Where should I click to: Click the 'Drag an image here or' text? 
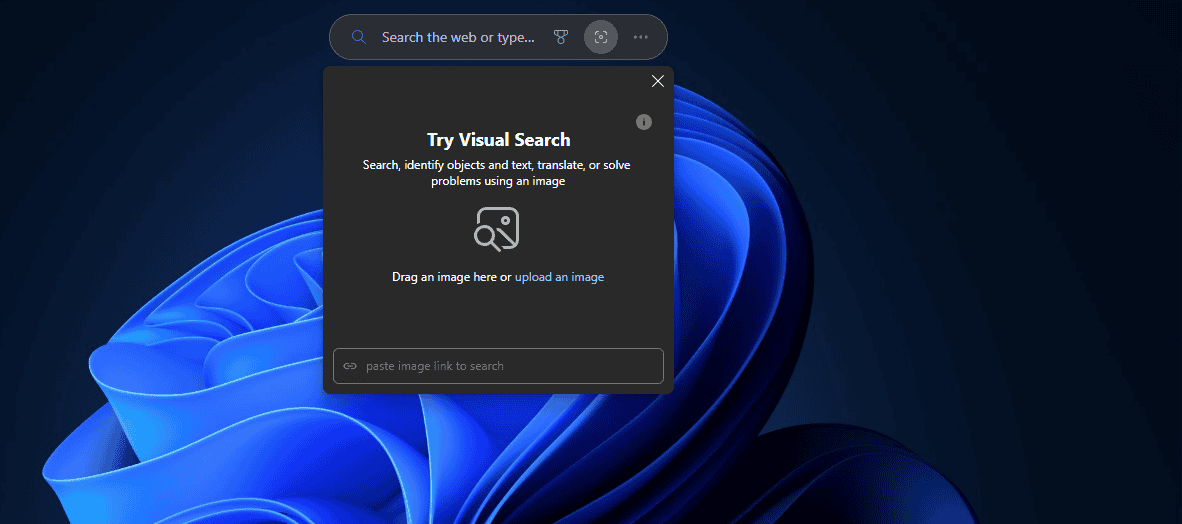click(452, 277)
